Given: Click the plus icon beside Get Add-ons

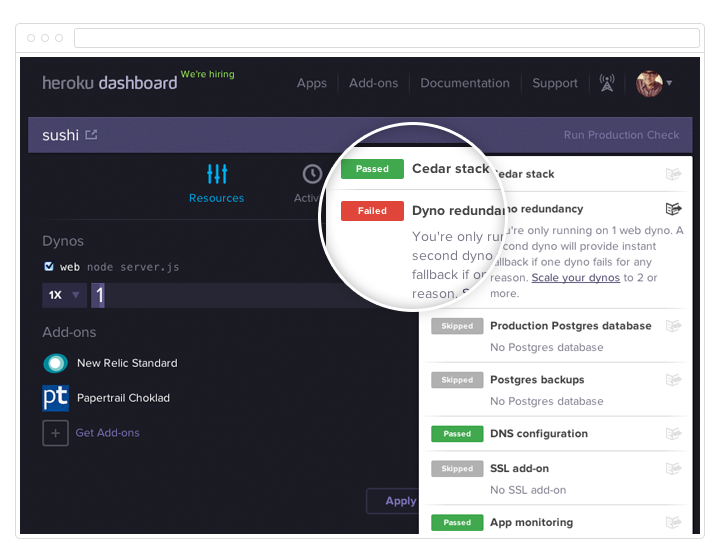Looking at the screenshot, I should [x=56, y=433].
